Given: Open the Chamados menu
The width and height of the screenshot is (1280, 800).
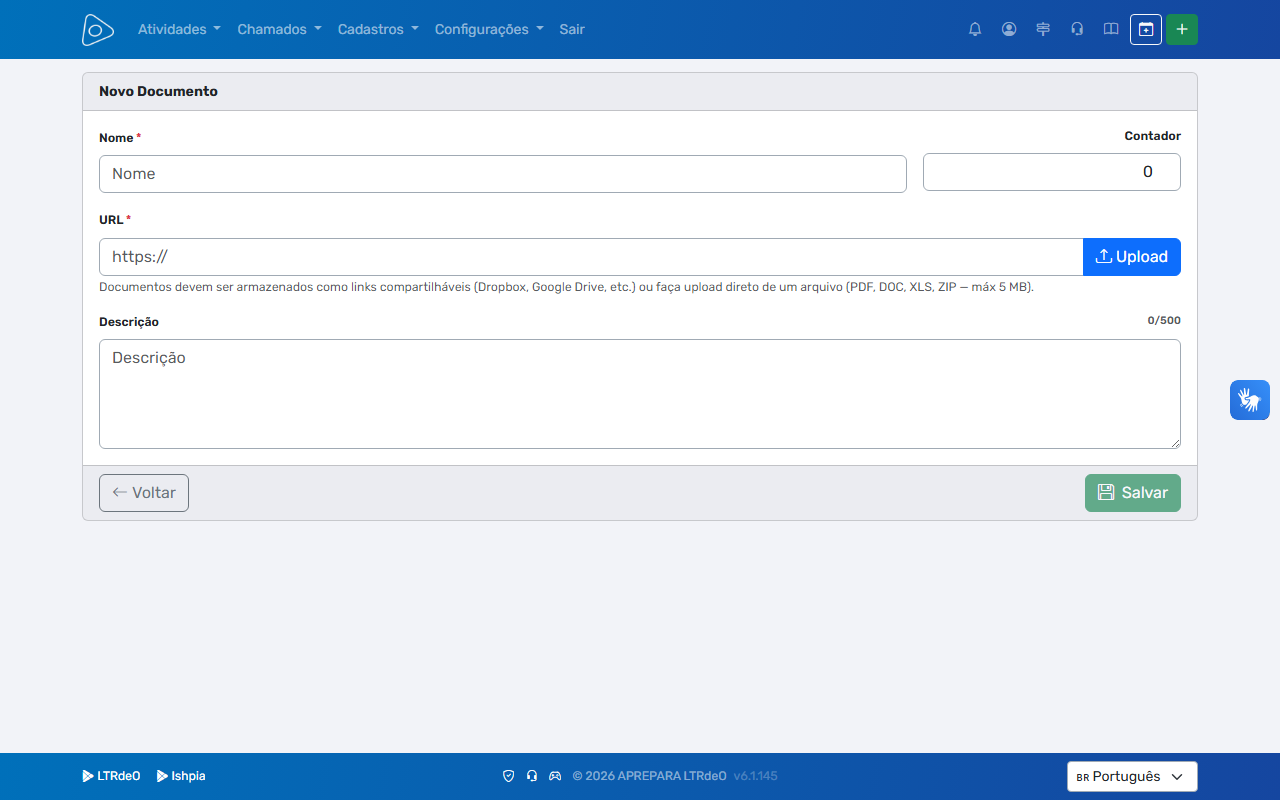Looking at the screenshot, I should tap(279, 29).
